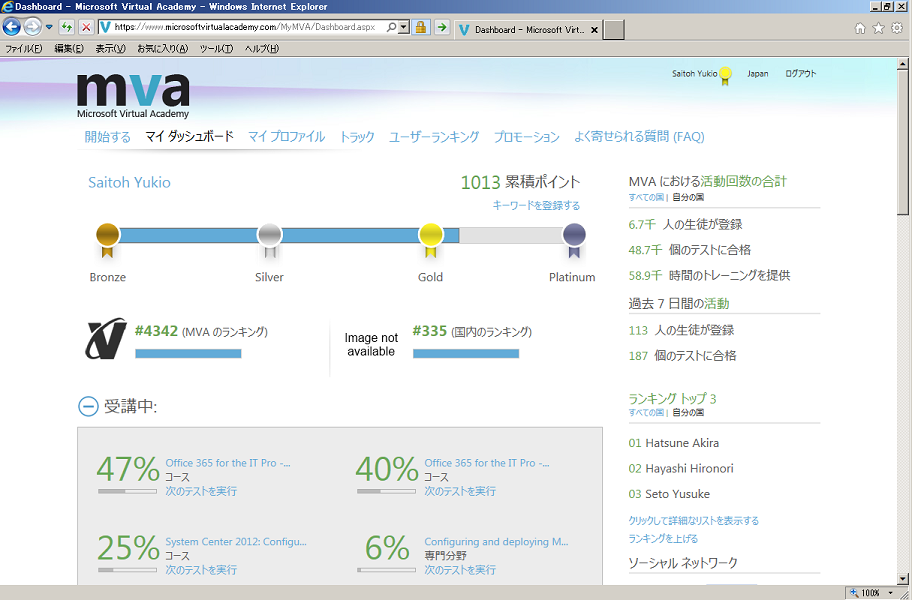Viewport: 912px width, 600px height.
Task: Open the browser Favorites star icon
Action: (878, 28)
